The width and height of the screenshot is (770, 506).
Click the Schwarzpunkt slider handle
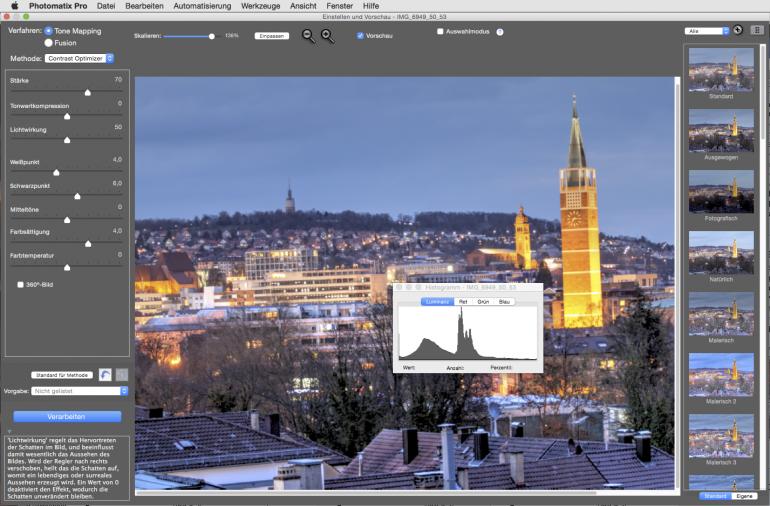(x=77, y=196)
